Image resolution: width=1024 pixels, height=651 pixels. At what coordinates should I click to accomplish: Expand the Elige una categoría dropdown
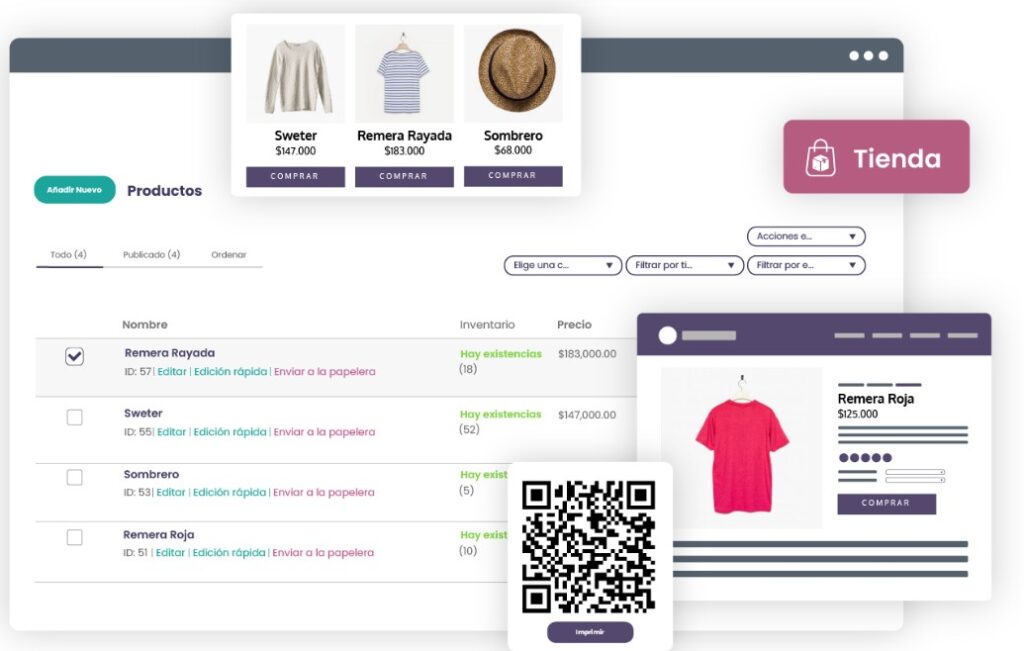pyautogui.click(x=562, y=265)
